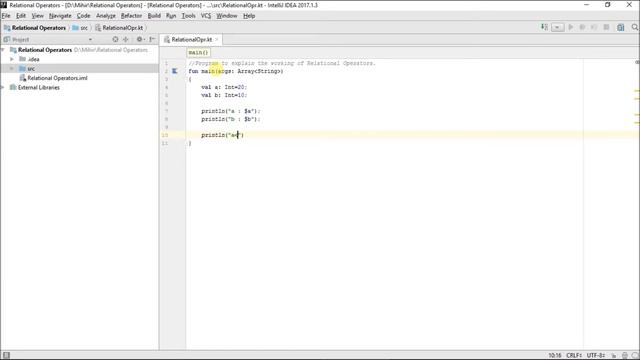Click the cursor position 10:16 indicator

click(x=555, y=356)
